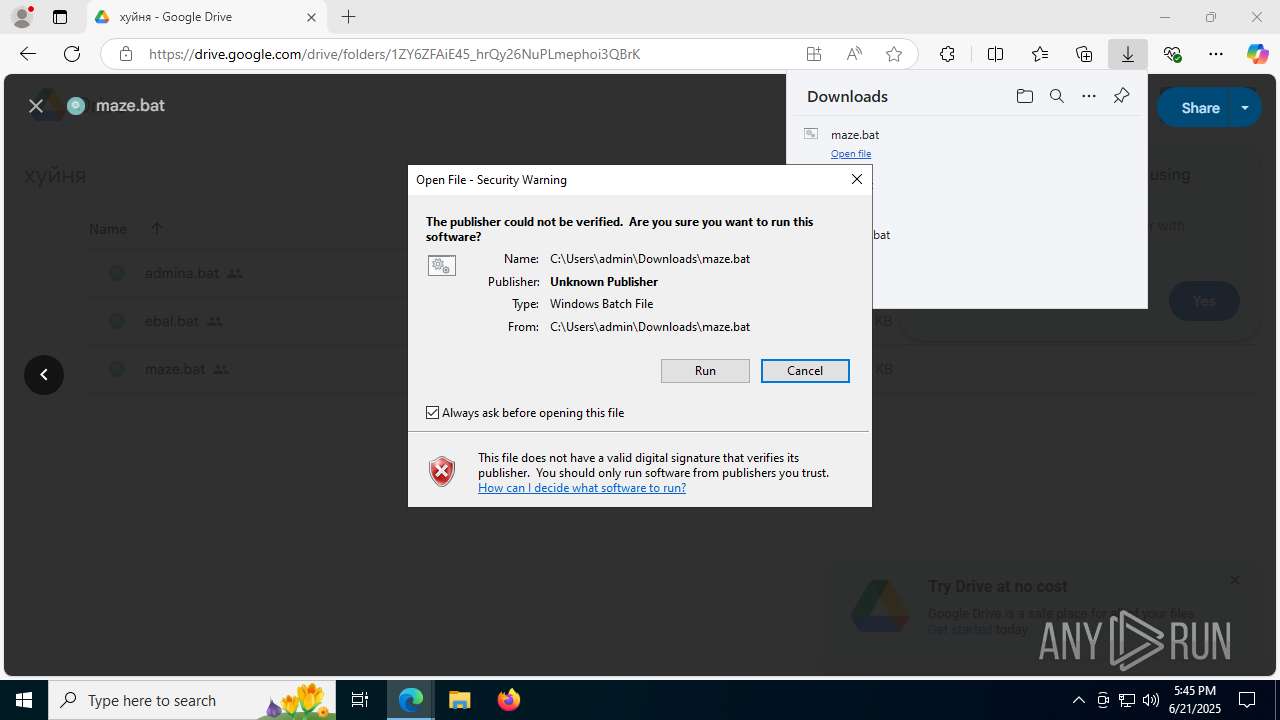Launch Firefox from taskbar

point(508,700)
